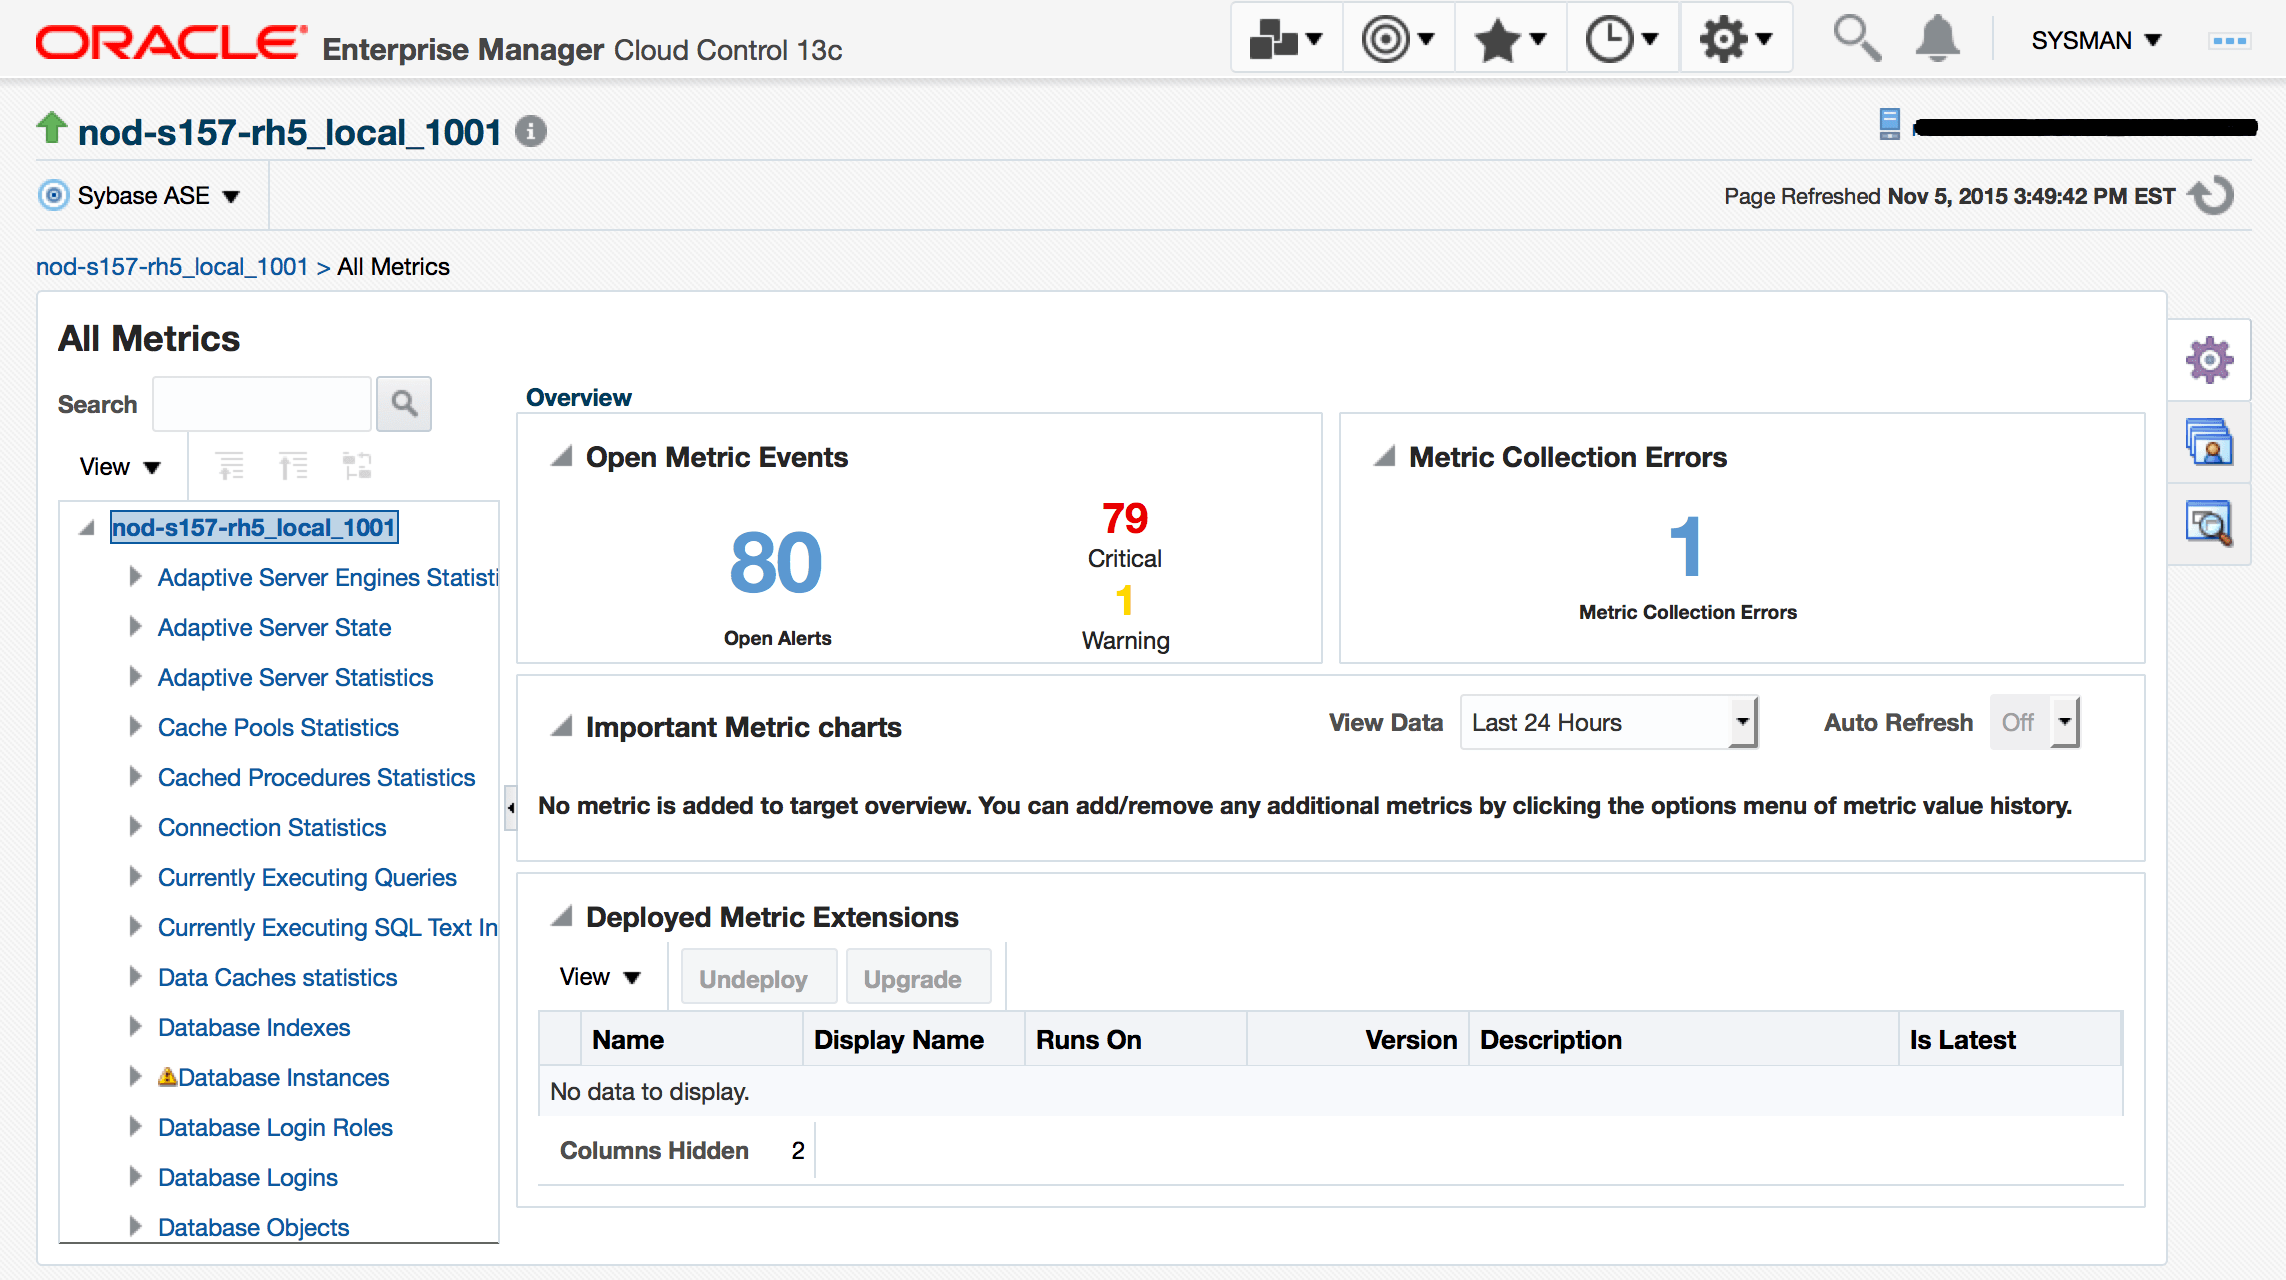The image size is (2286, 1280).
Task: Click the global search magnifier icon
Action: (1856, 39)
